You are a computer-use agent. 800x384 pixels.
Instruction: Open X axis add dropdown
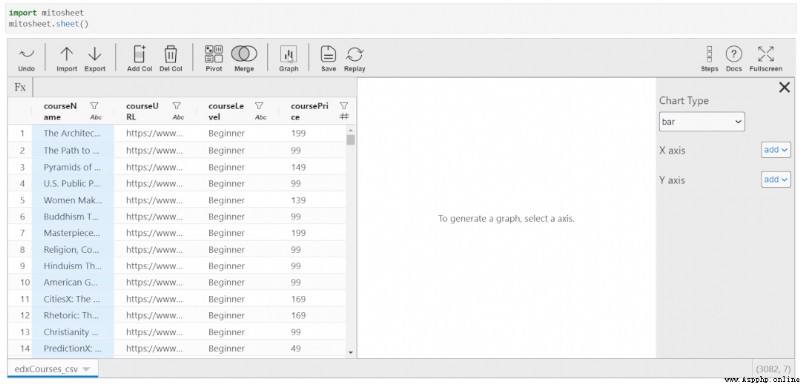pyautogui.click(x=776, y=150)
